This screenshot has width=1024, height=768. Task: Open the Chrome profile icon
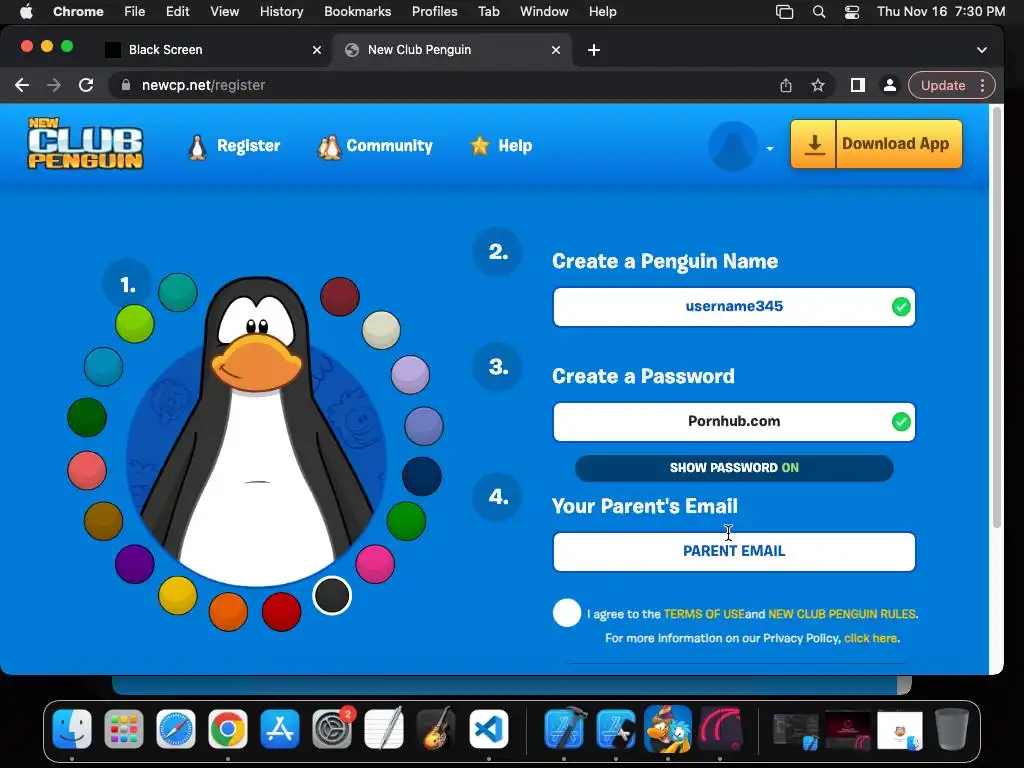coord(889,85)
